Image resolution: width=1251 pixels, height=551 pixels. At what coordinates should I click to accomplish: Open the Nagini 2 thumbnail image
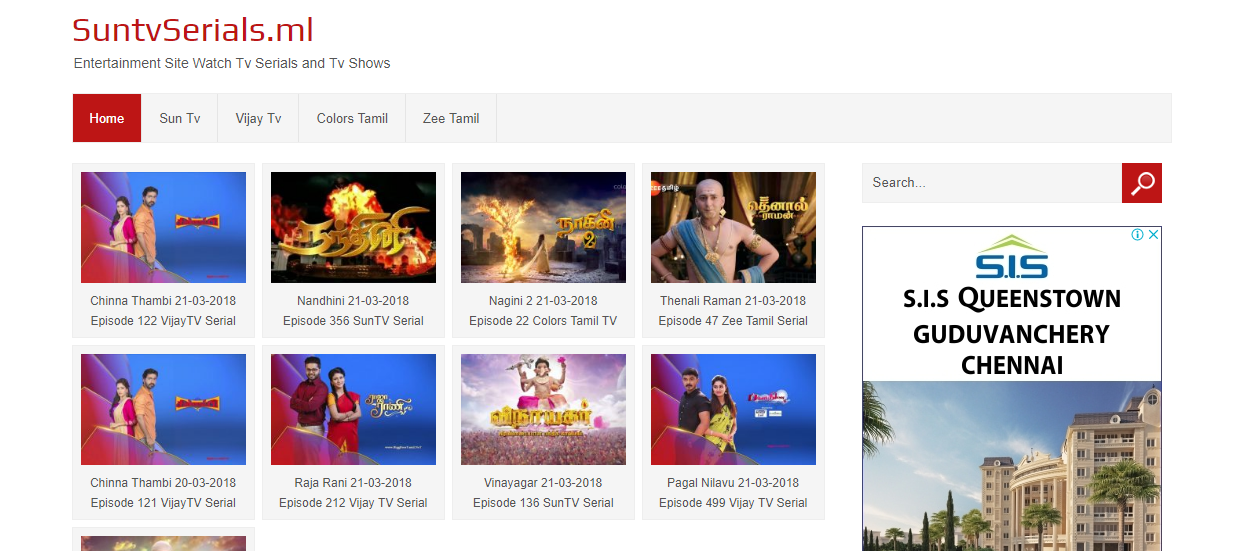point(543,227)
